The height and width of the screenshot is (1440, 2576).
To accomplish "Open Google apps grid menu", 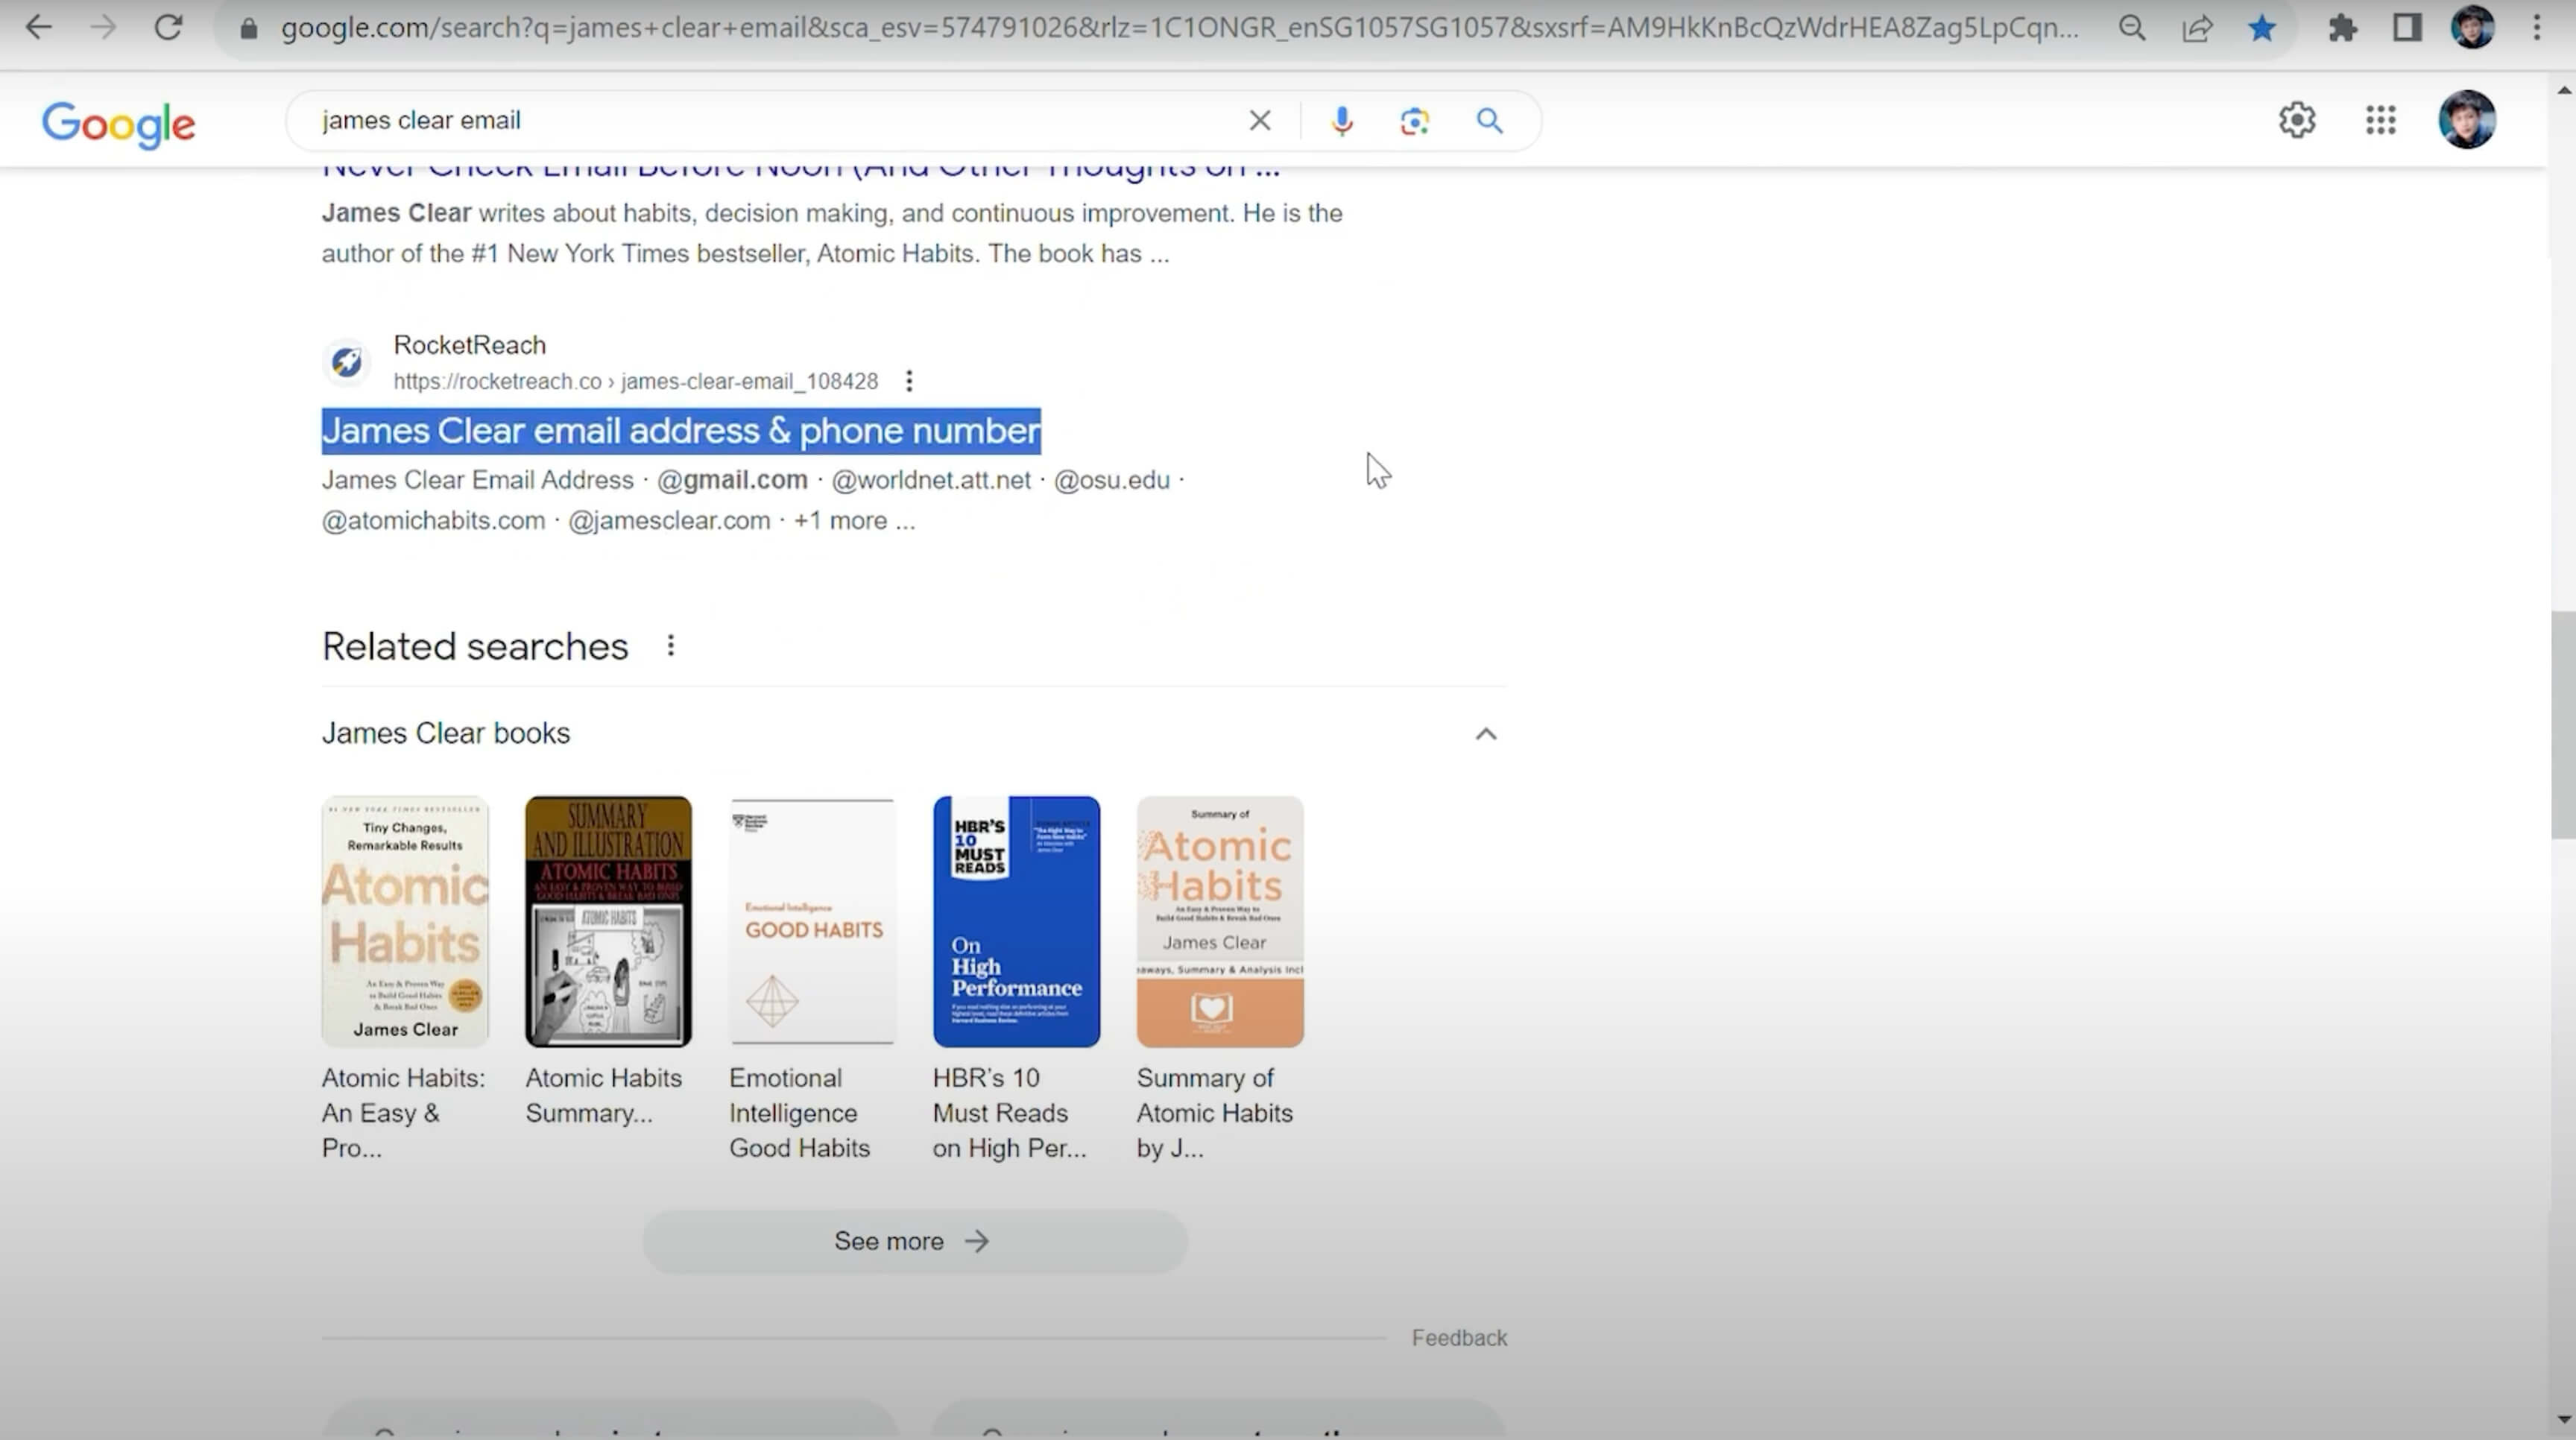I will pos(2380,120).
